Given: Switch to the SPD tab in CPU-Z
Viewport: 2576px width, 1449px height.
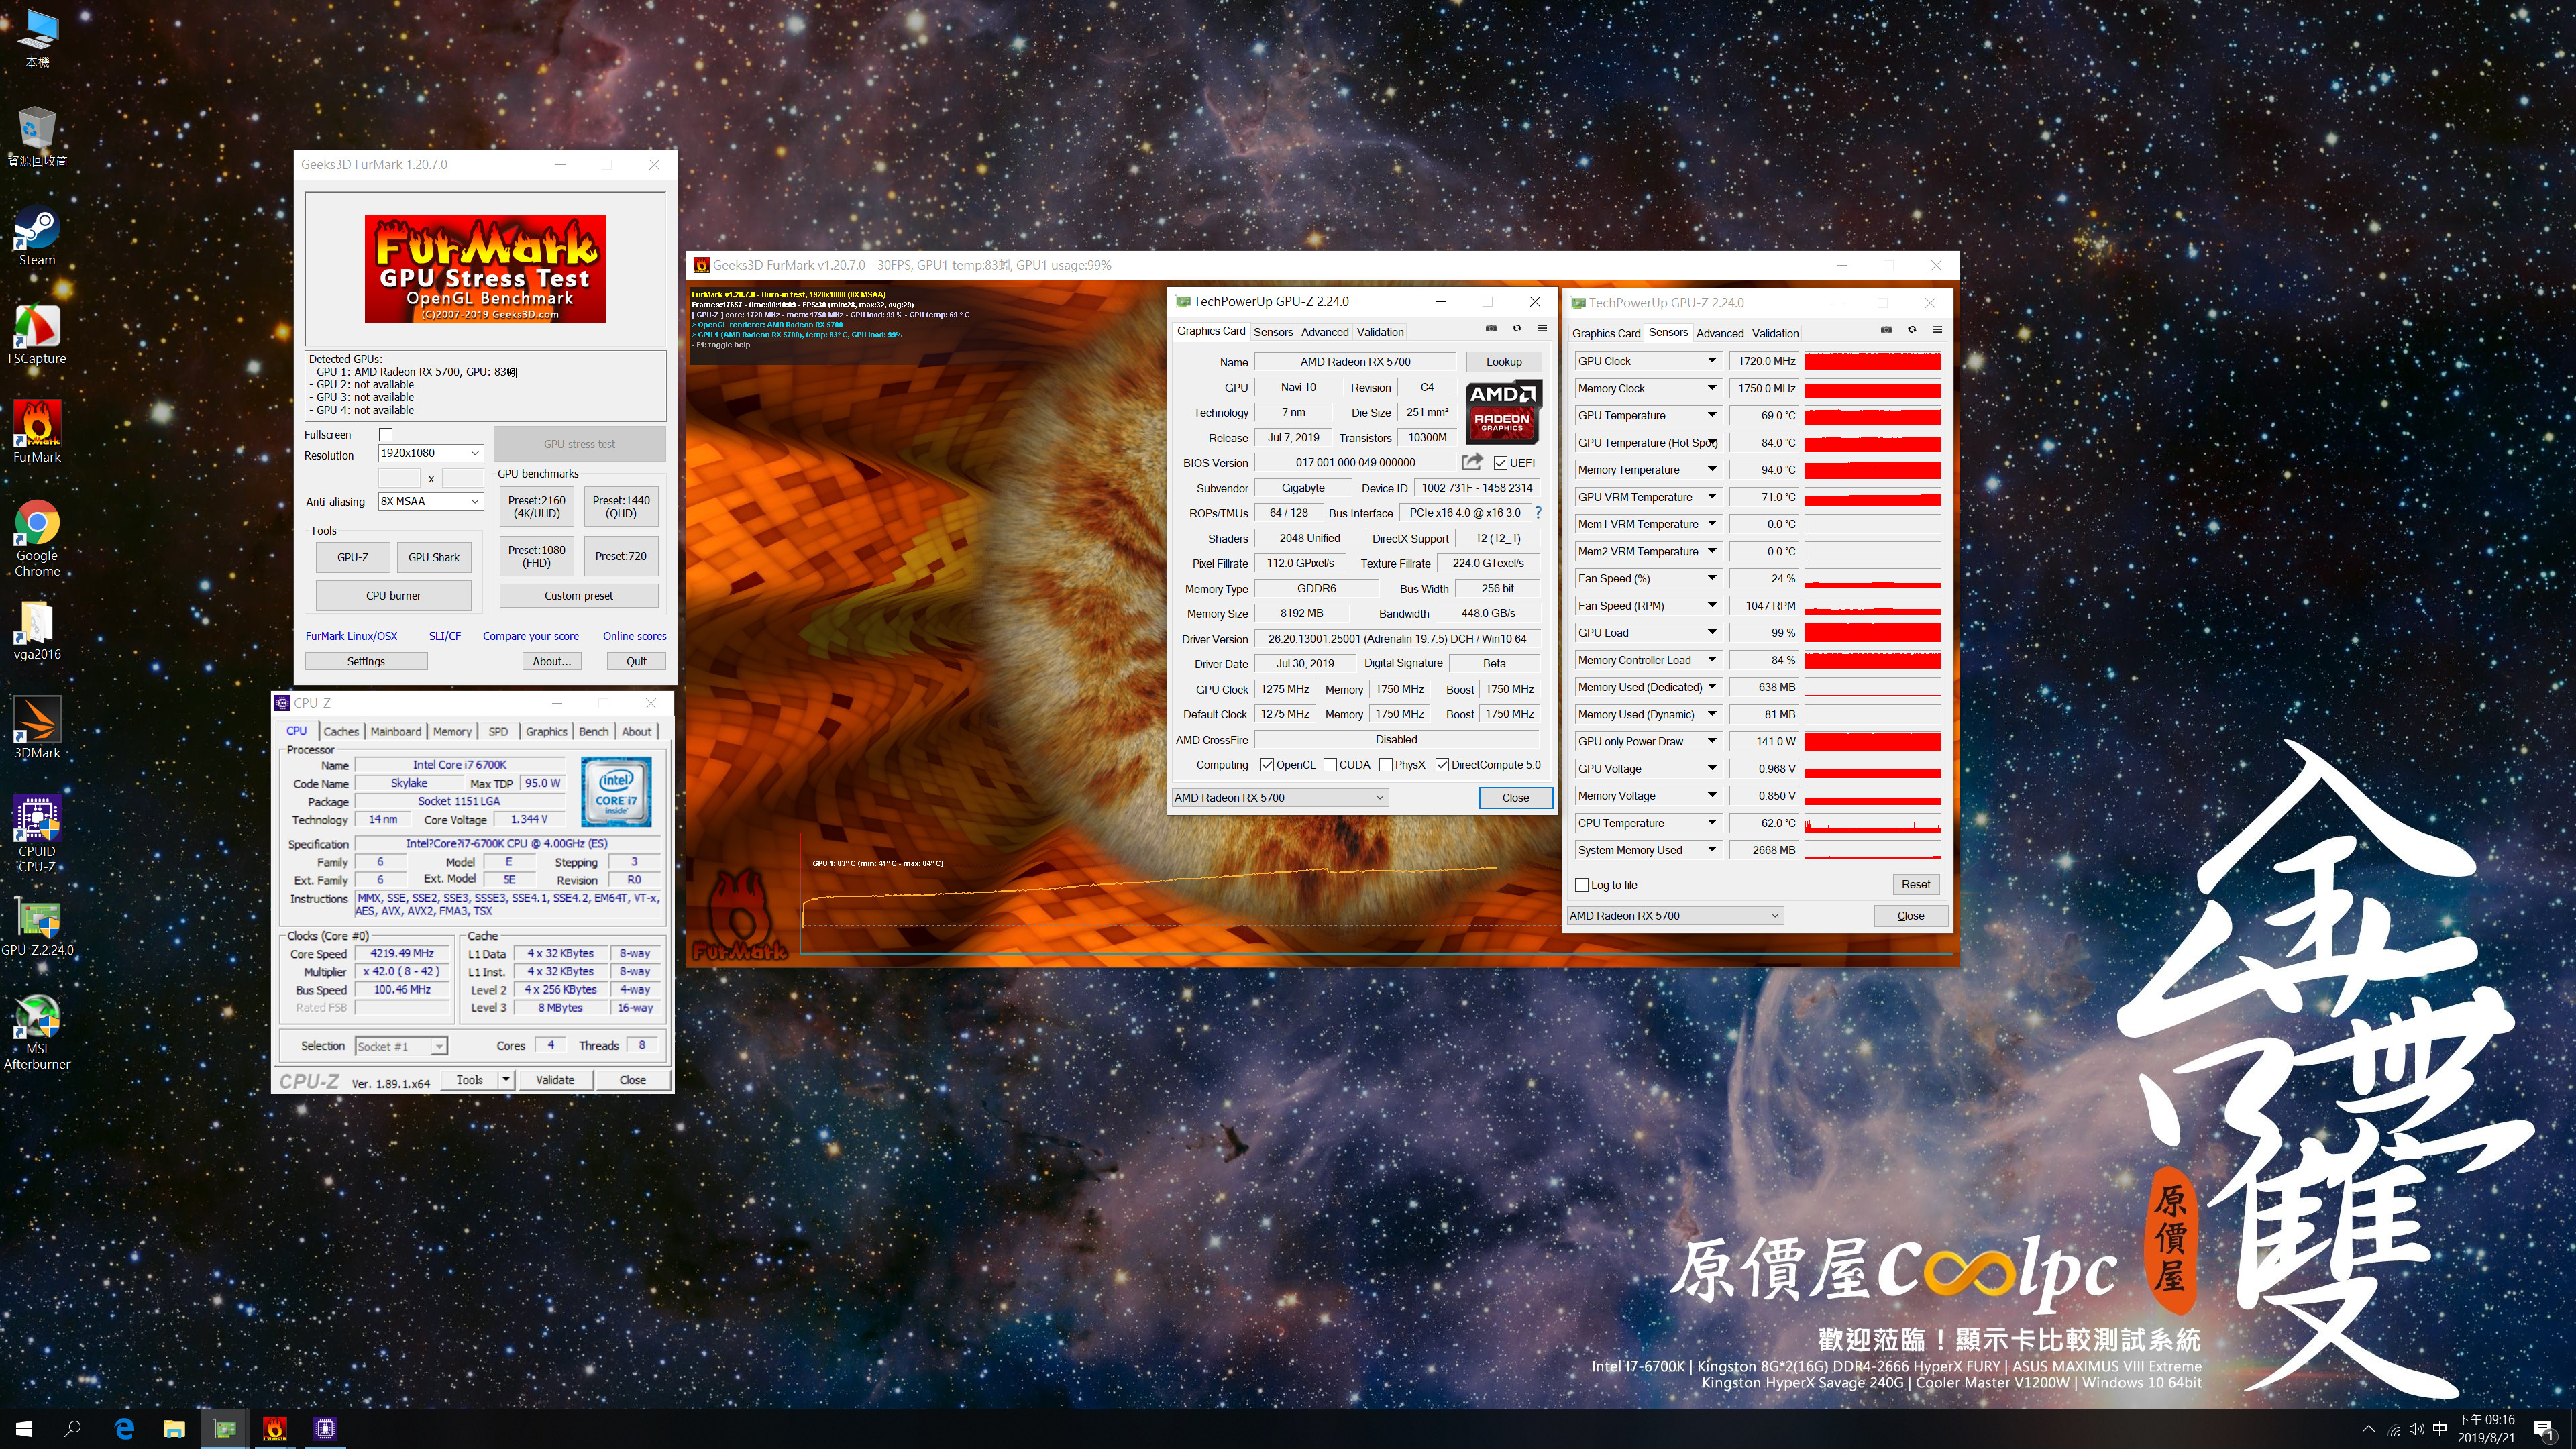Looking at the screenshot, I should click(x=498, y=732).
